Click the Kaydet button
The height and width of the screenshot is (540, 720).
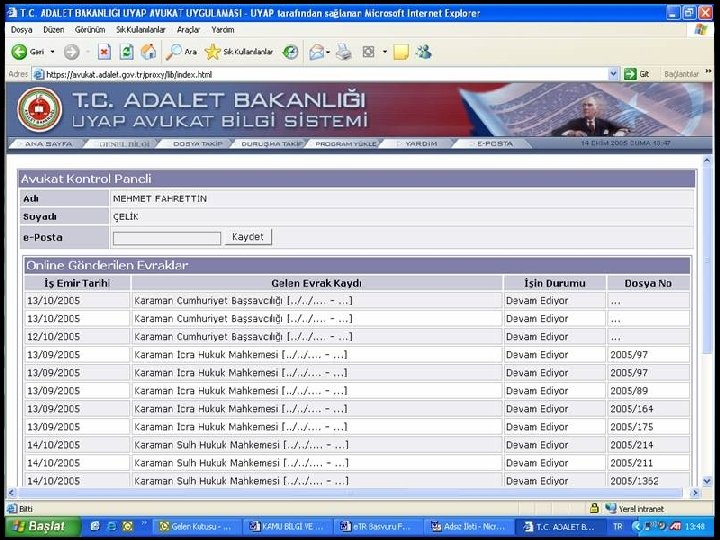click(x=248, y=237)
